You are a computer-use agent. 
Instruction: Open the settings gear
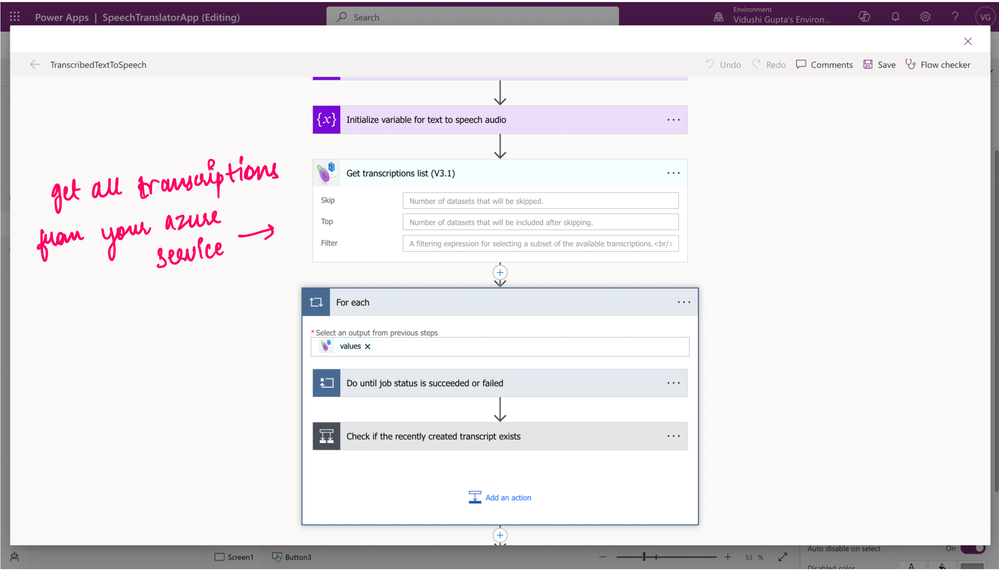coord(925,17)
